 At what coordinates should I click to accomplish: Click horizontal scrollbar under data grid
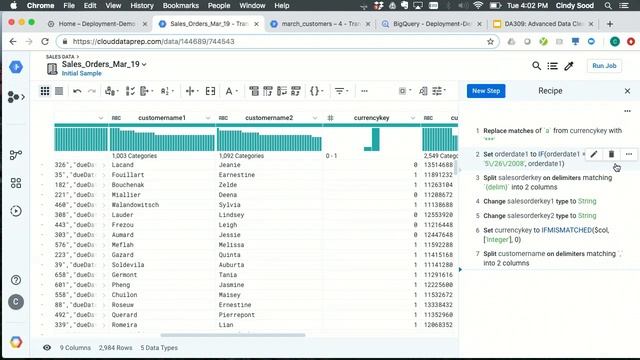(233, 335)
